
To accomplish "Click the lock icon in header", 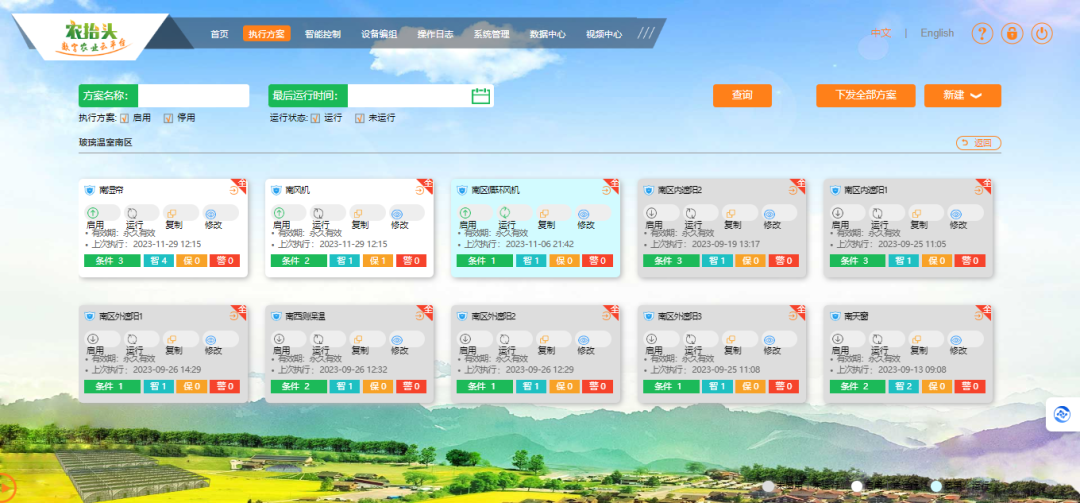I will pos(1012,33).
